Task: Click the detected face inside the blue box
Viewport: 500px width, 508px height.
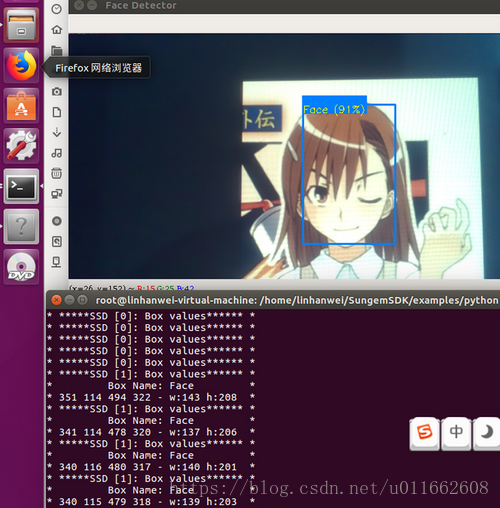Action: [x=349, y=174]
